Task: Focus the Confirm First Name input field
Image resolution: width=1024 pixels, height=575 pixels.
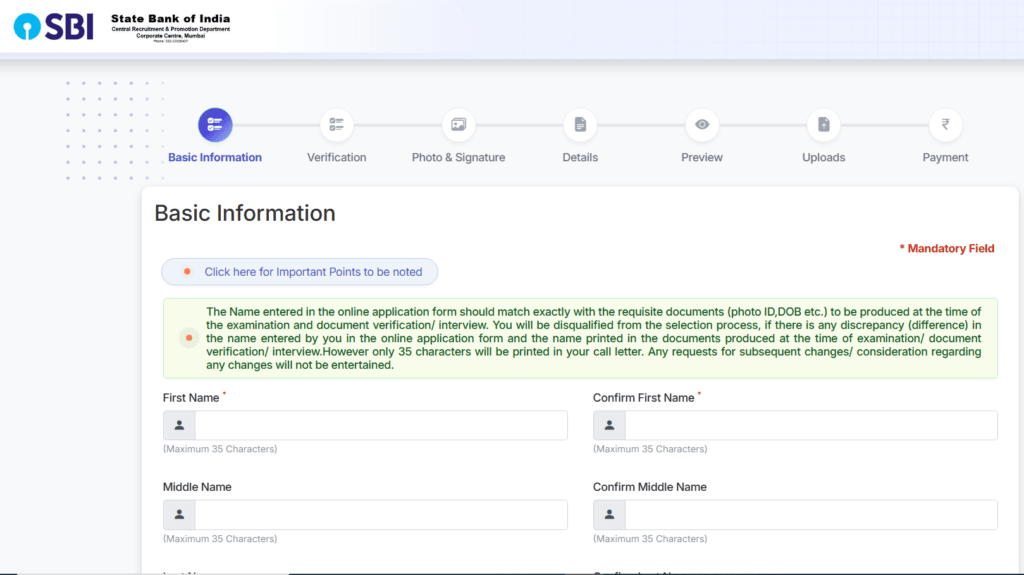Action: (x=811, y=425)
